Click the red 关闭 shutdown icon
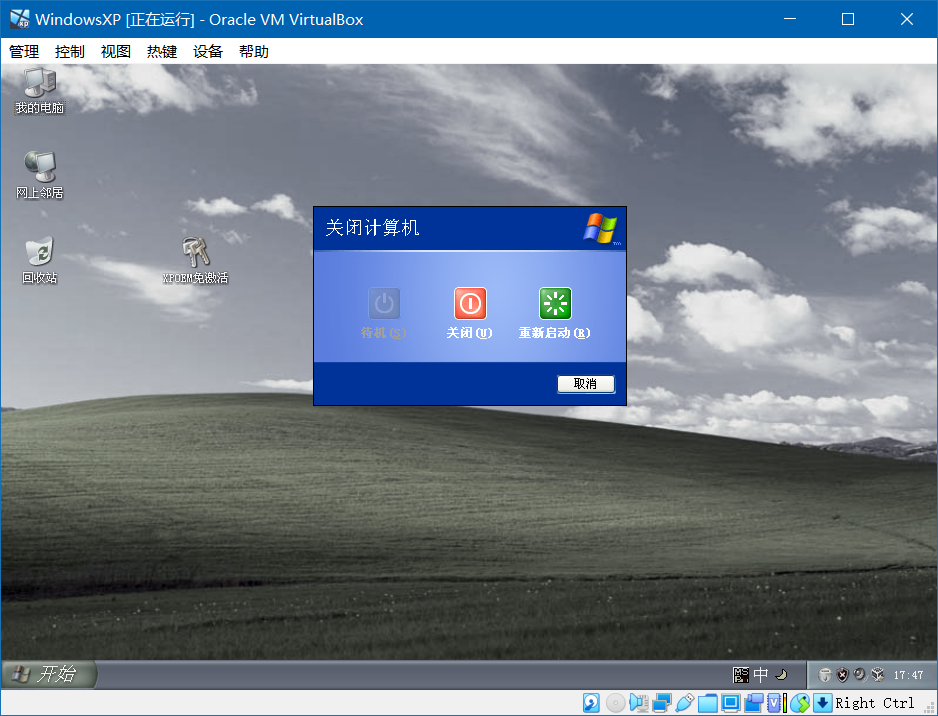This screenshot has width=938, height=716. click(x=470, y=303)
